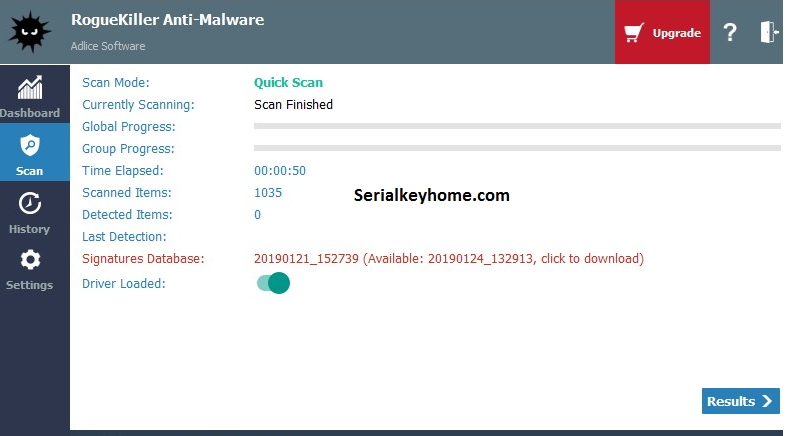The width and height of the screenshot is (787, 436).
Task: Click signatures database download link
Action: [449, 259]
